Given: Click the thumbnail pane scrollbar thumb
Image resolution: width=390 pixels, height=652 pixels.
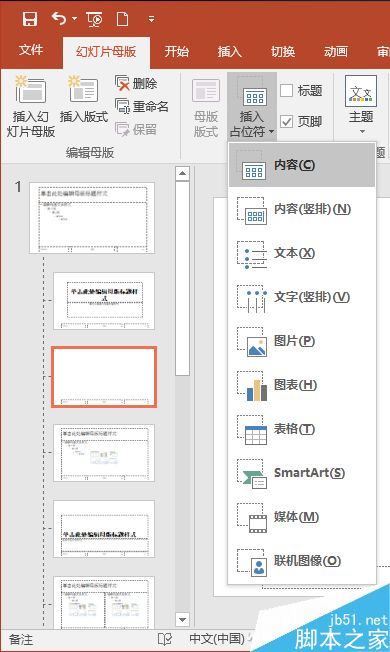Looking at the screenshot, I should pyautogui.click(x=182, y=279).
